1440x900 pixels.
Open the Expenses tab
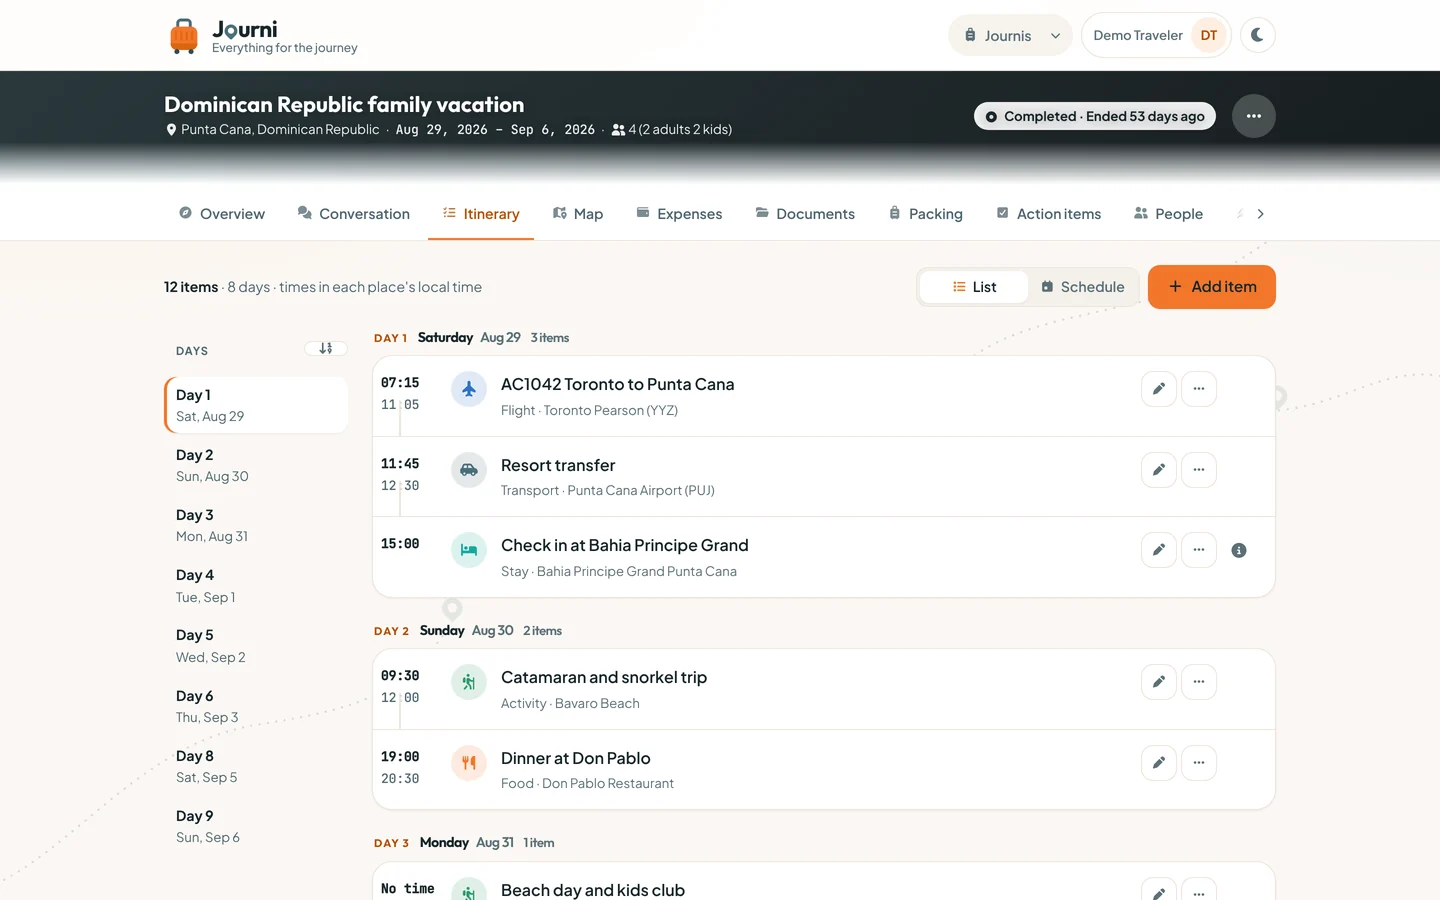click(x=679, y=214)
